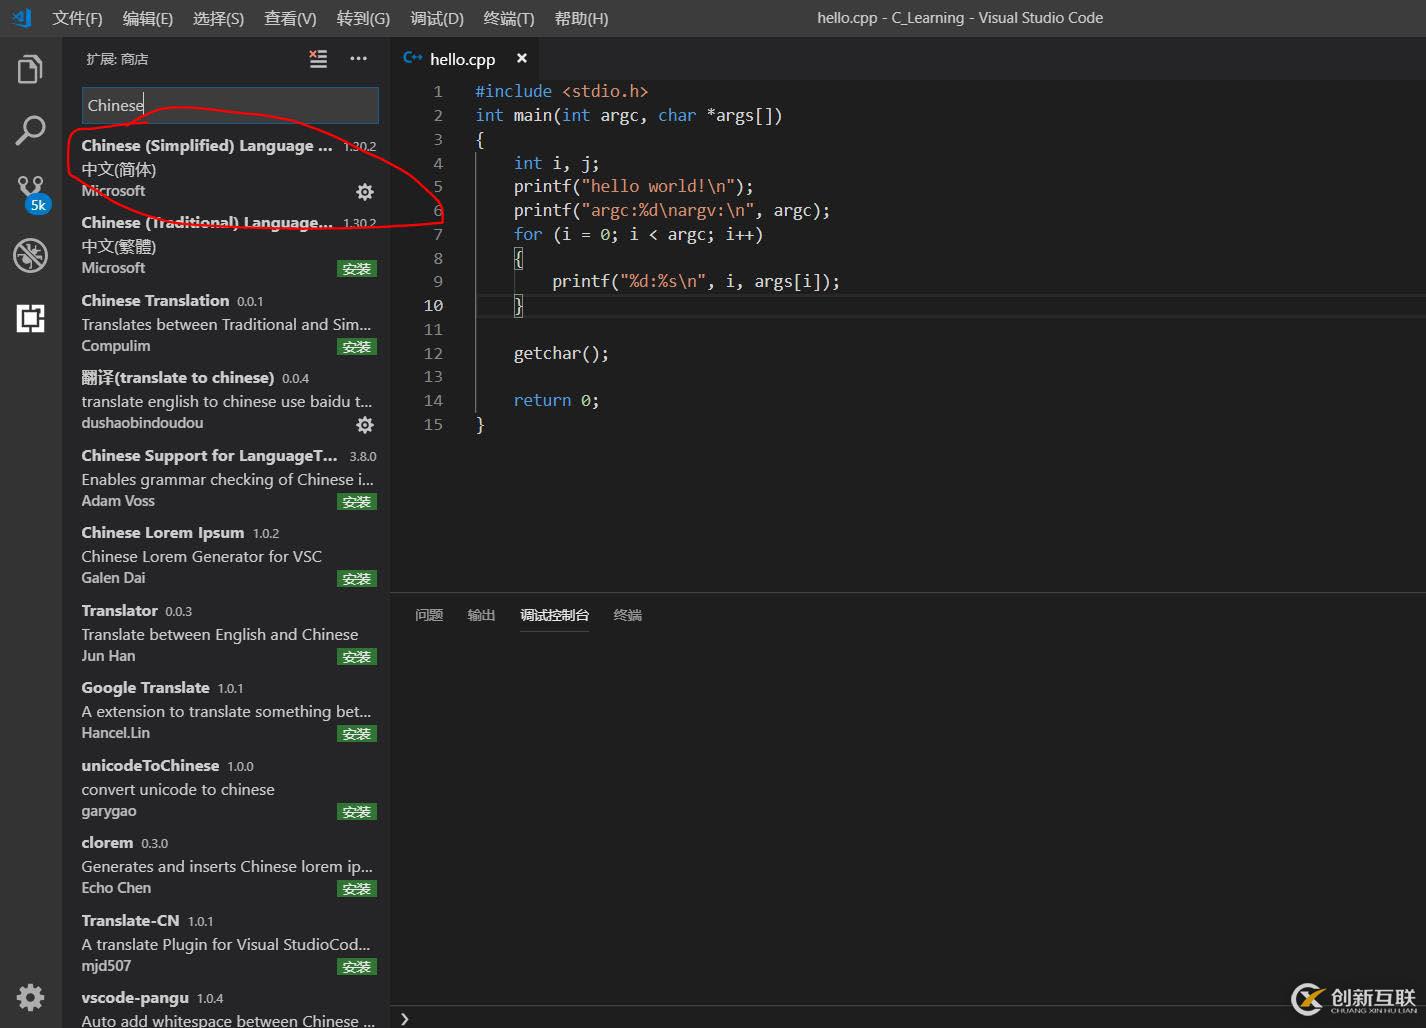Image resolution: width=1426 pixels, height=1028 pixels.
Task: Switch to the 问题 panel tab
Action: [429, 615]
